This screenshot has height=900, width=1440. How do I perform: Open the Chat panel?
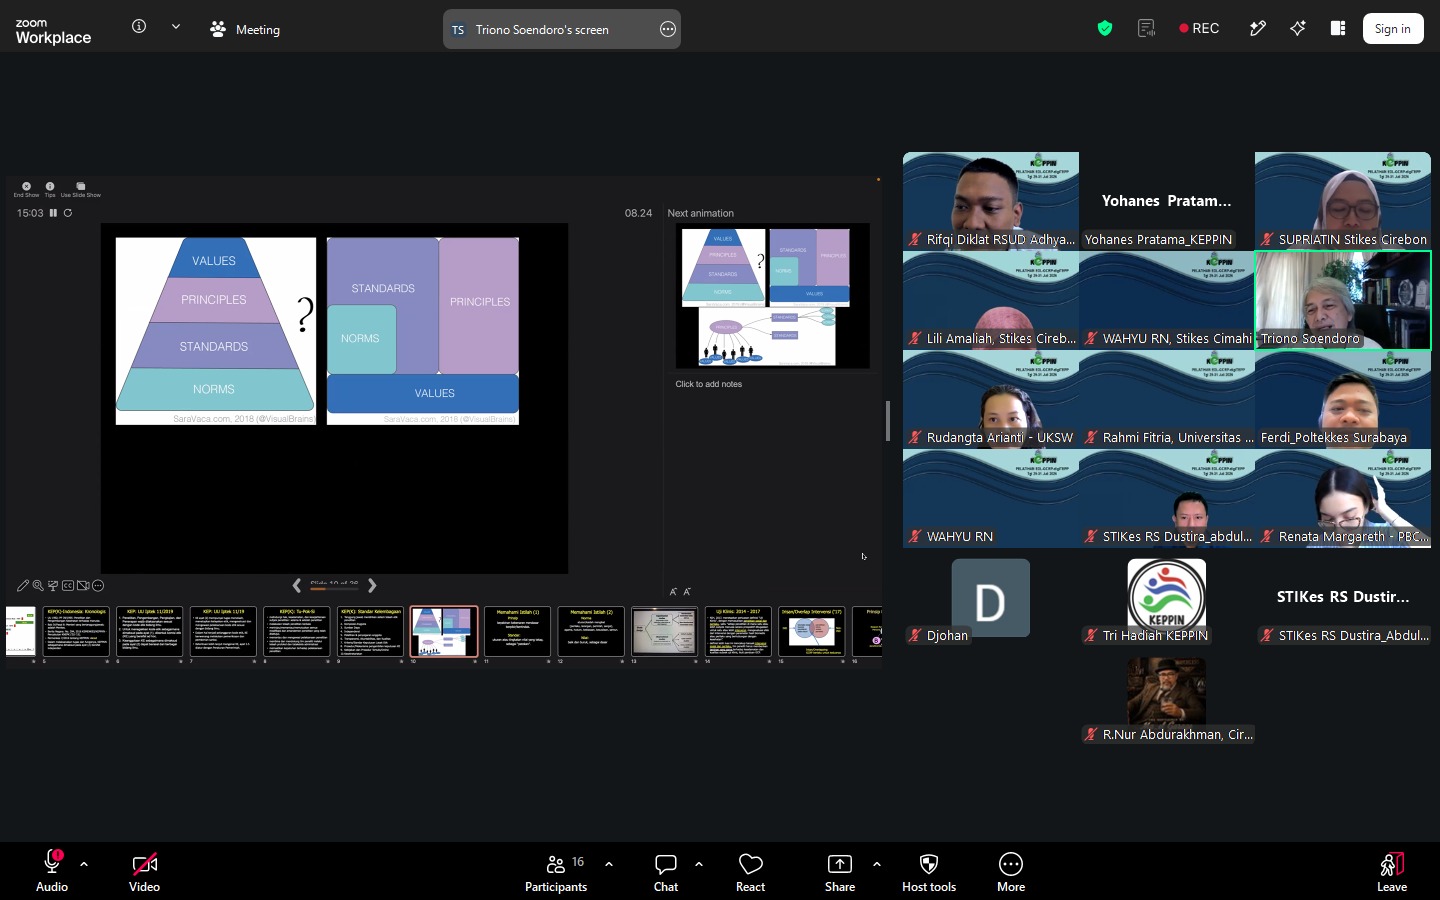click(666, 871)
